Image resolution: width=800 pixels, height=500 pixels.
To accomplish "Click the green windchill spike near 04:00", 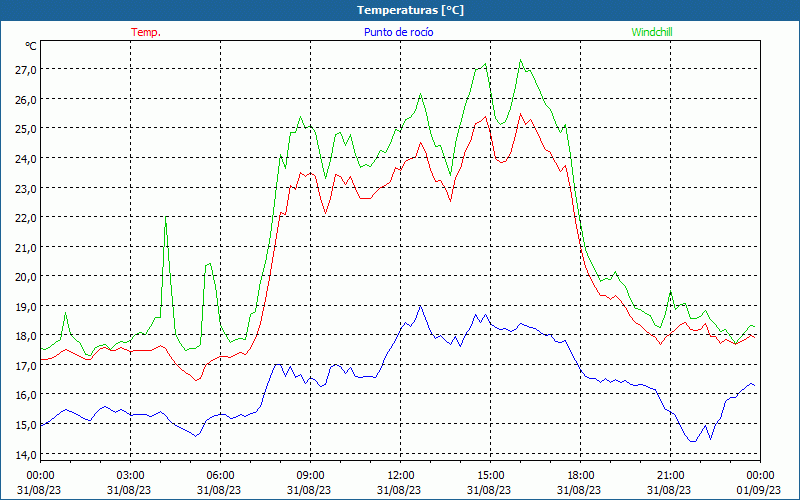I will [166, 217].
